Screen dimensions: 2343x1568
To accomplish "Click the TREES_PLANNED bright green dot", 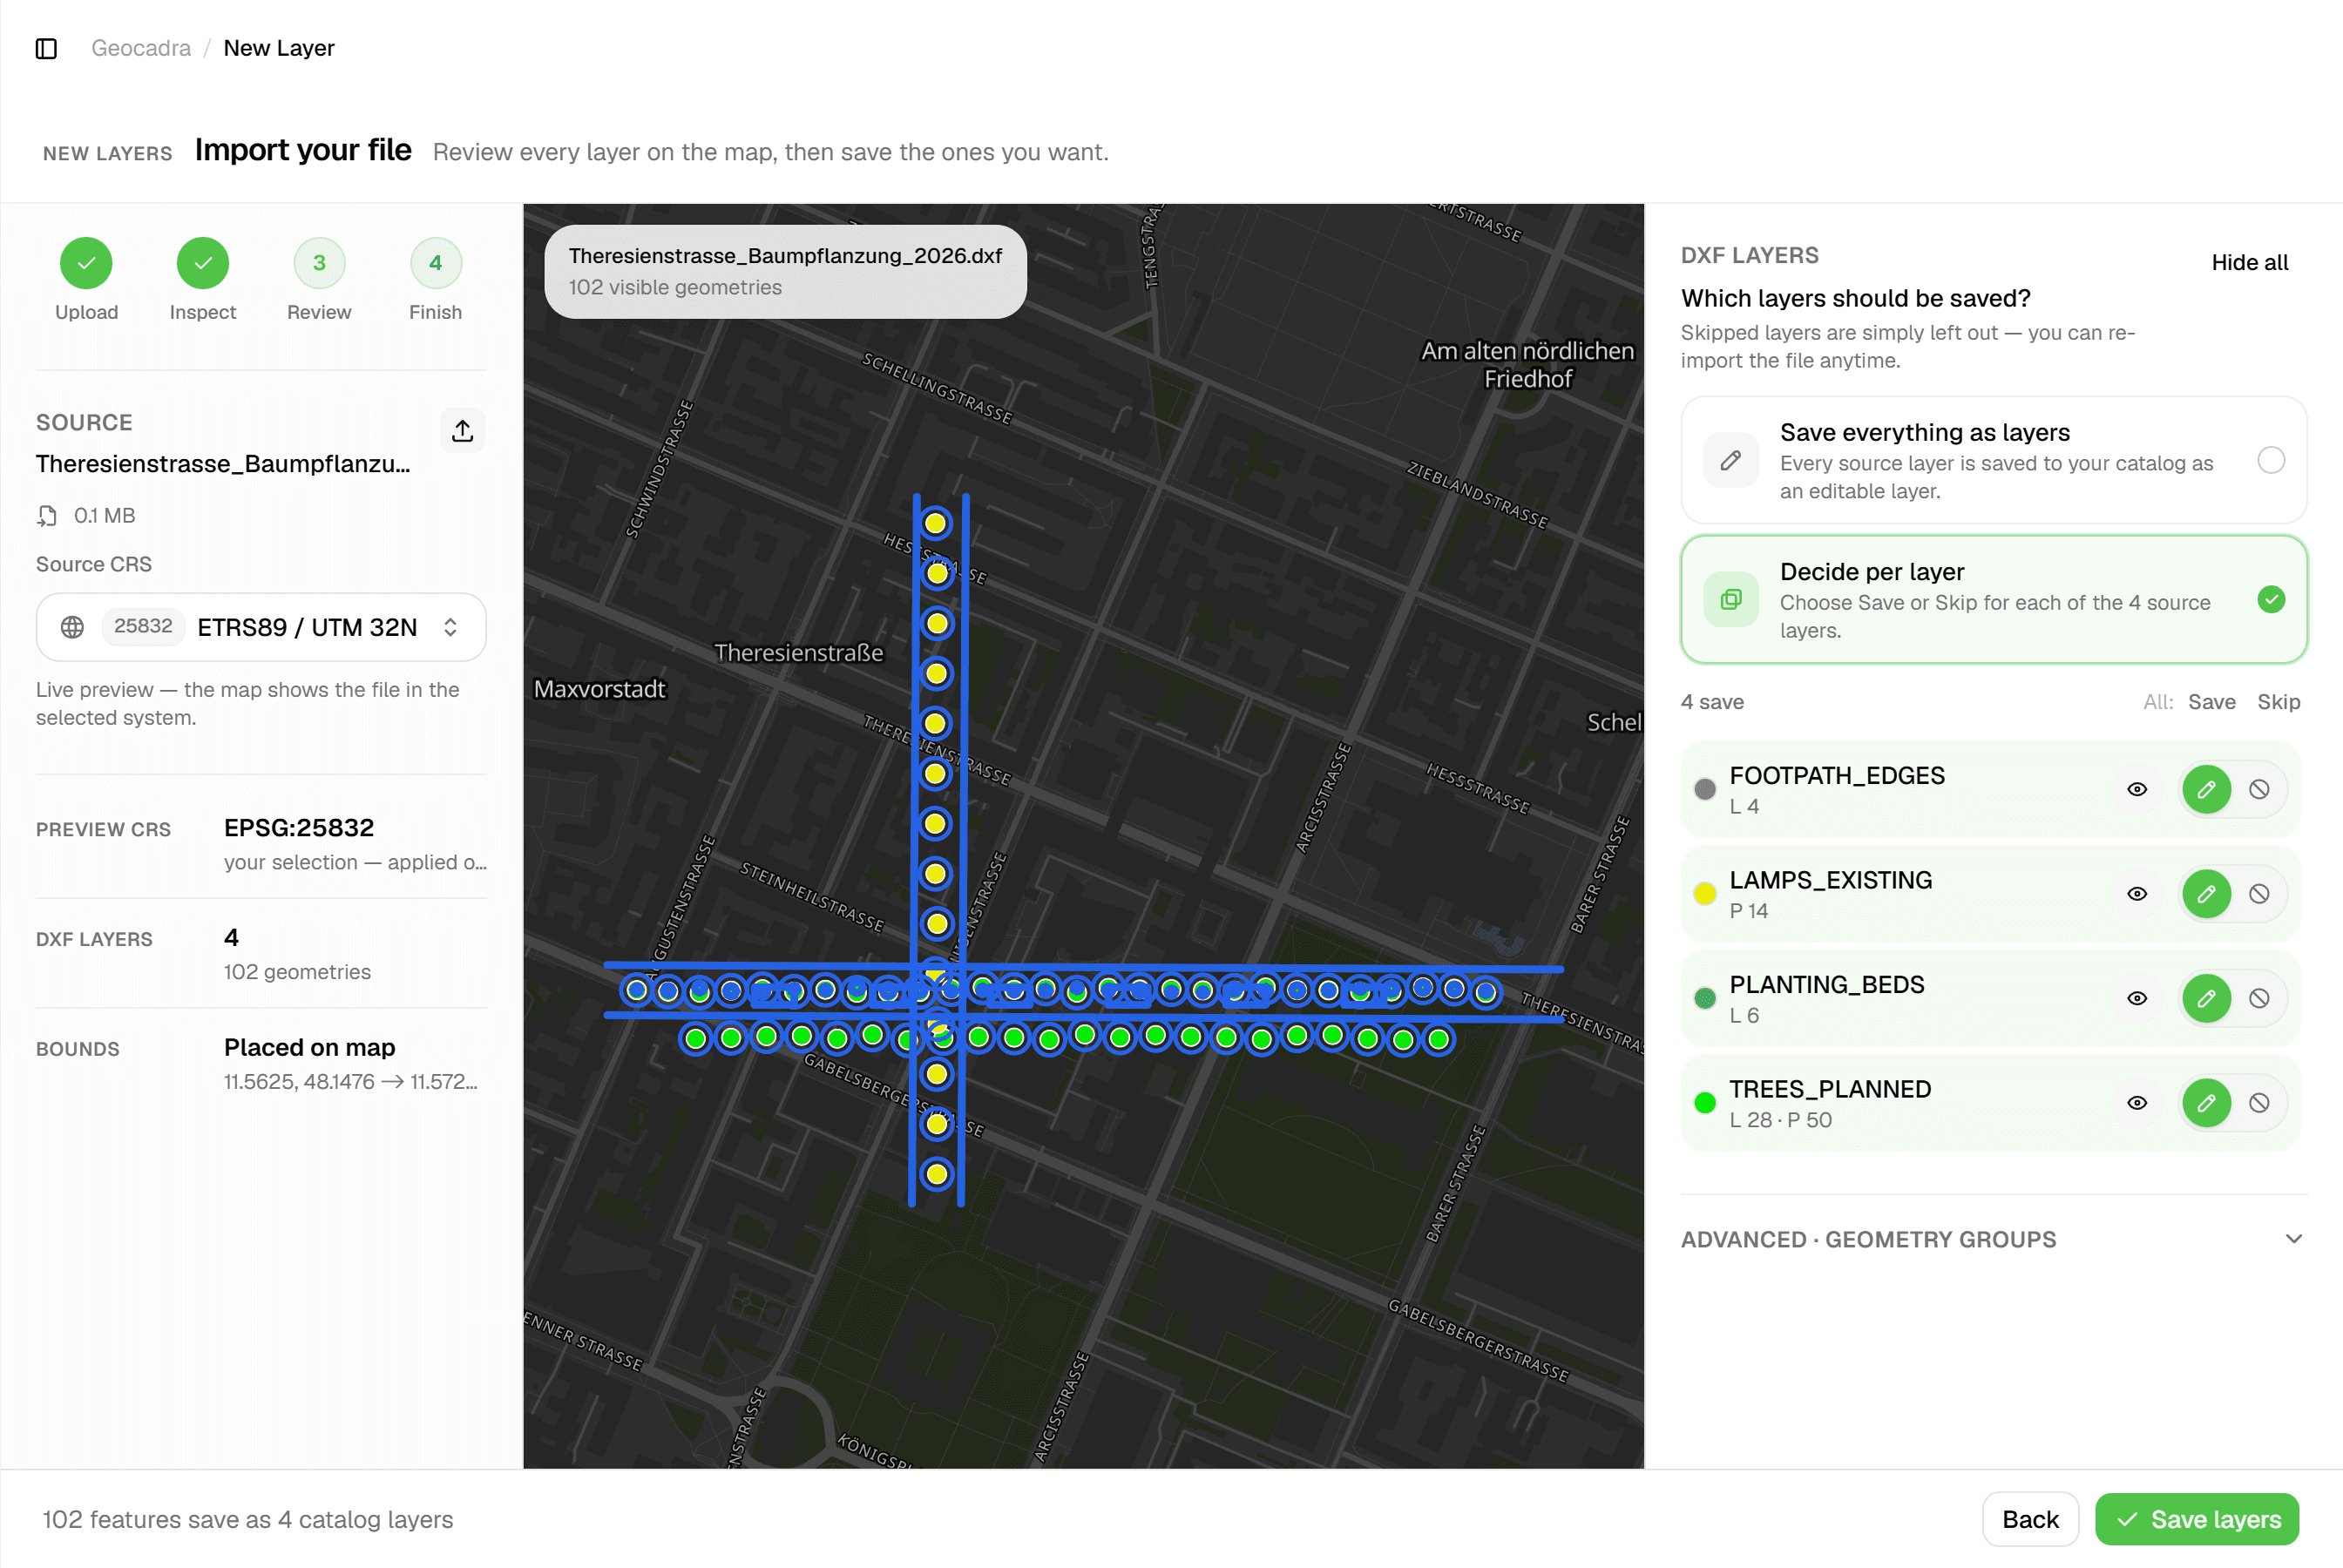I will tap(1705, 1103).
